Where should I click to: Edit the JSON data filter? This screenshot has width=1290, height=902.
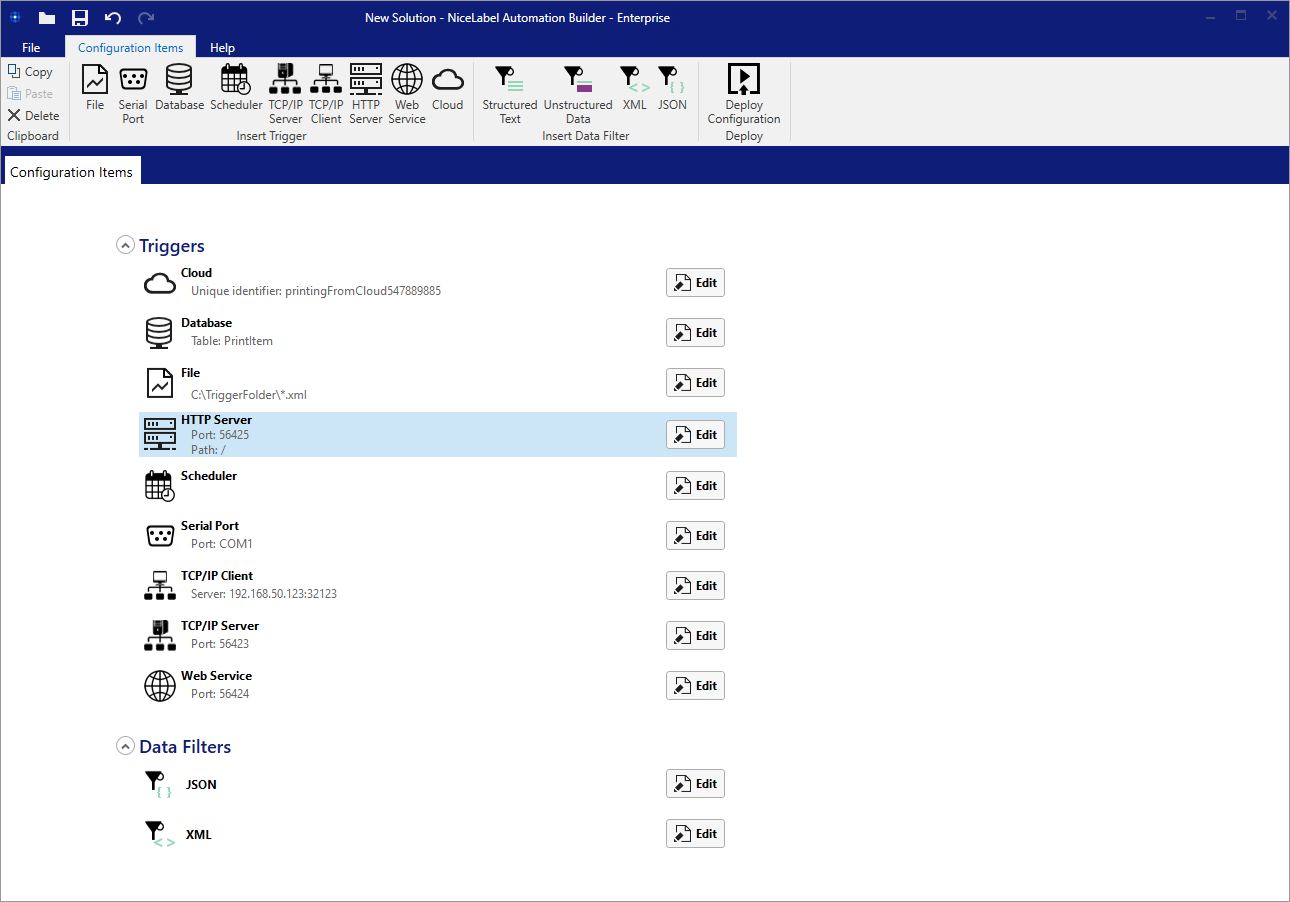click(x=695, y=784)
